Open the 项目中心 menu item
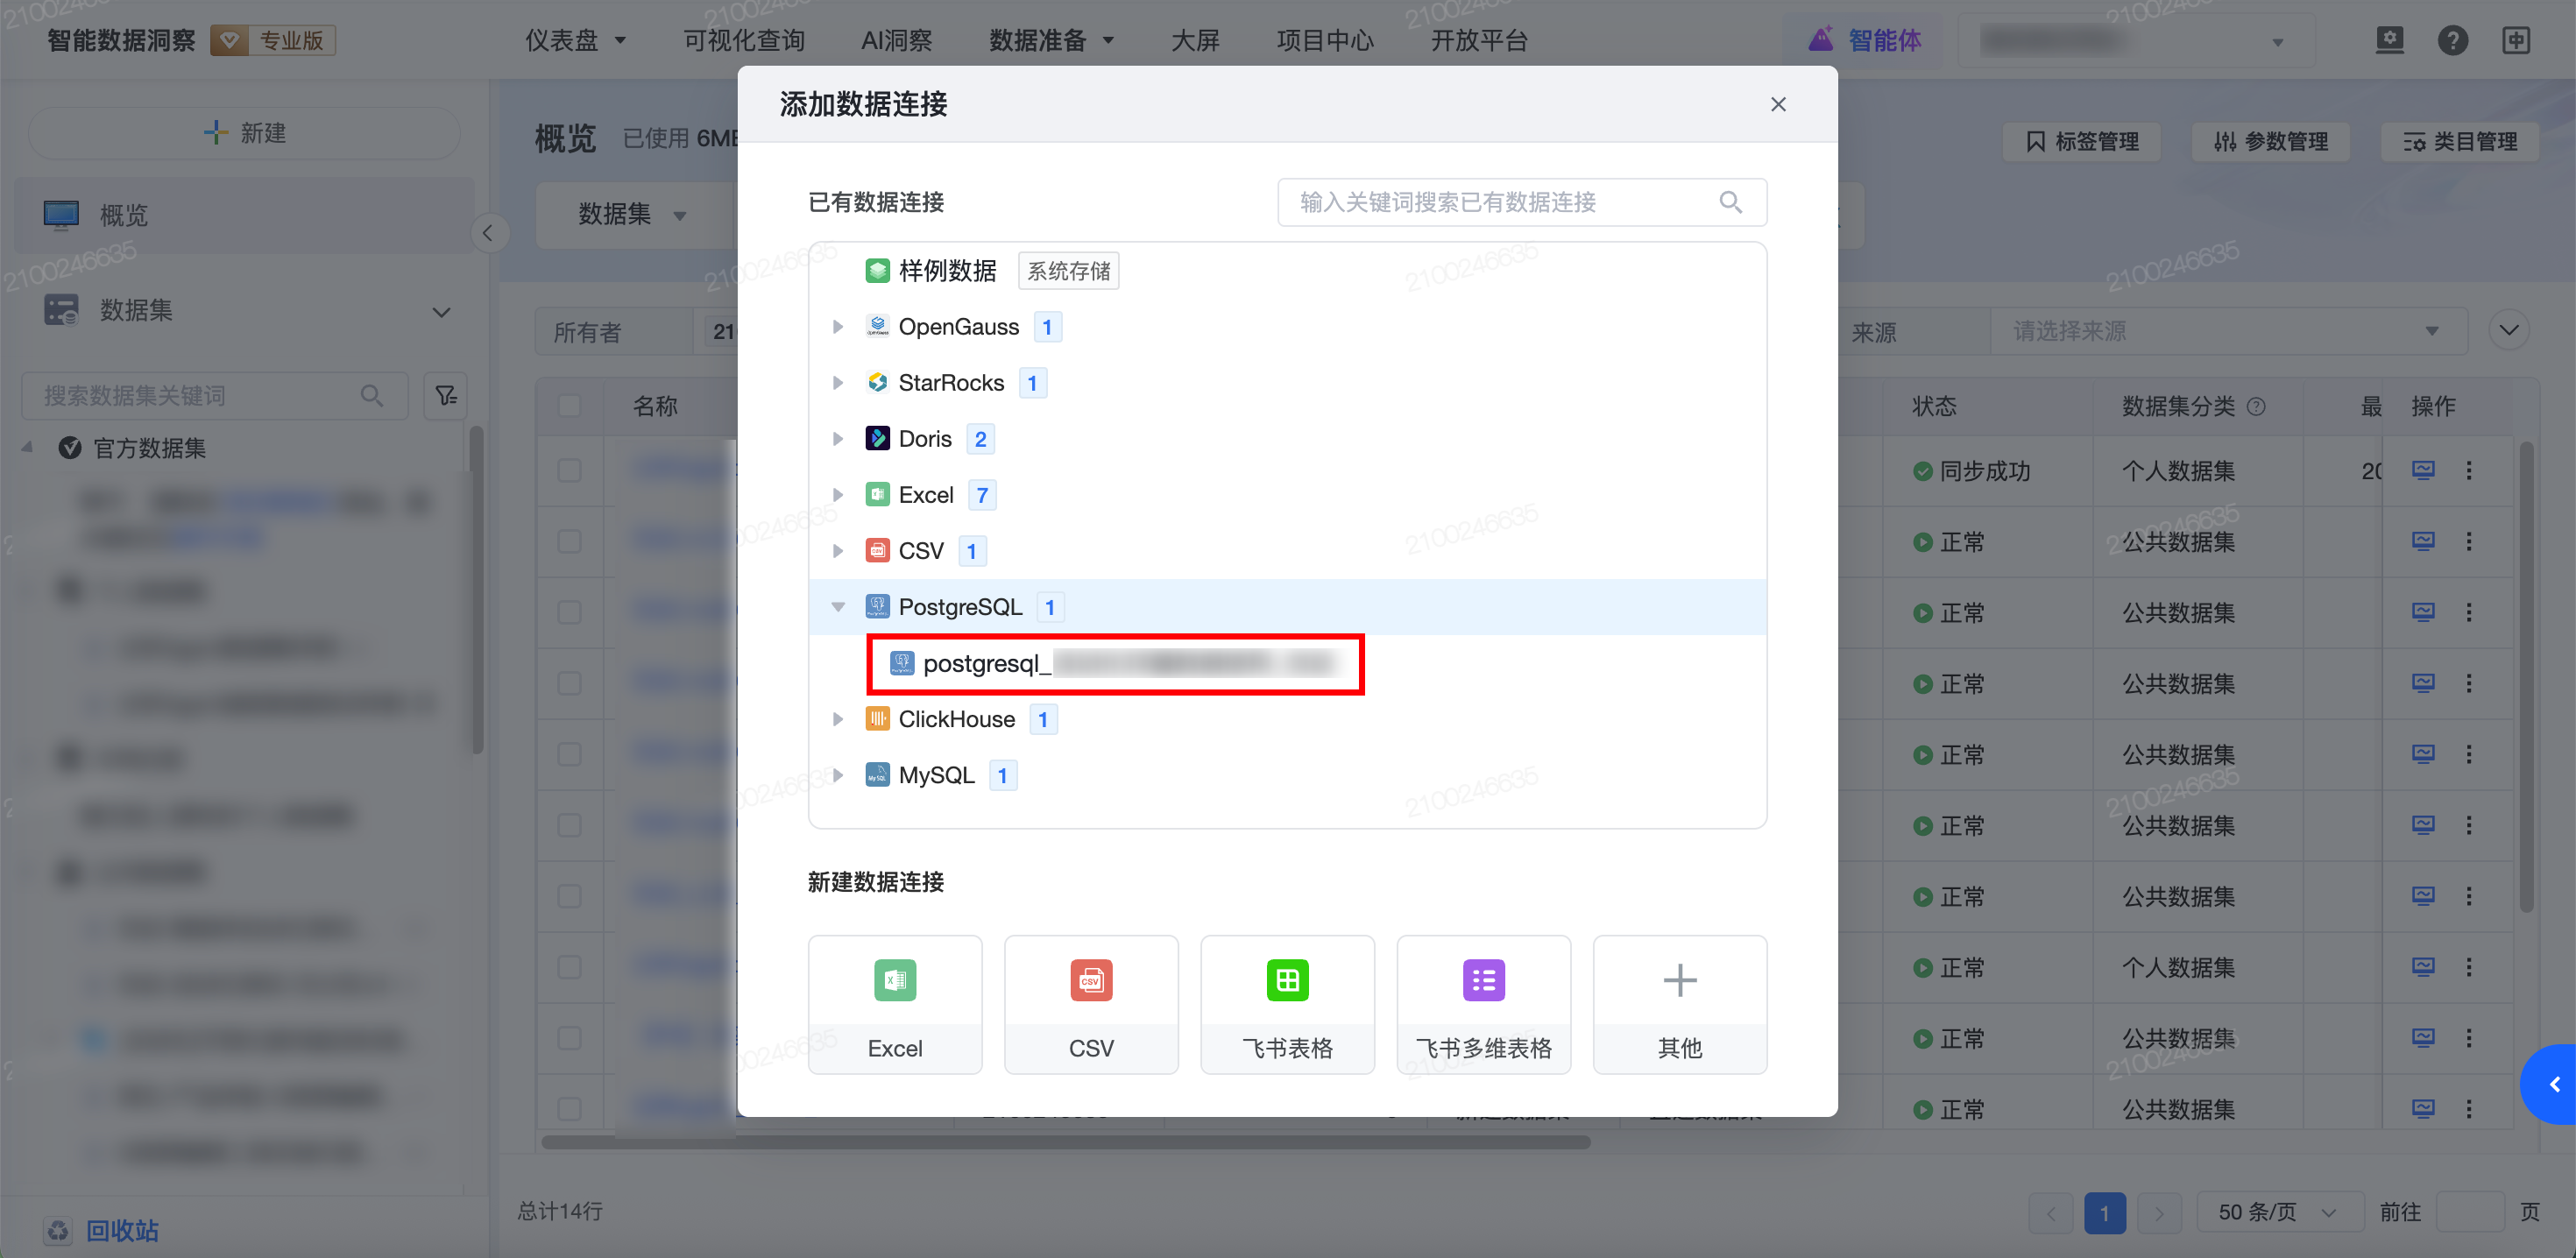Viewport: 2576px width, 1258px height. (1324, 40)
